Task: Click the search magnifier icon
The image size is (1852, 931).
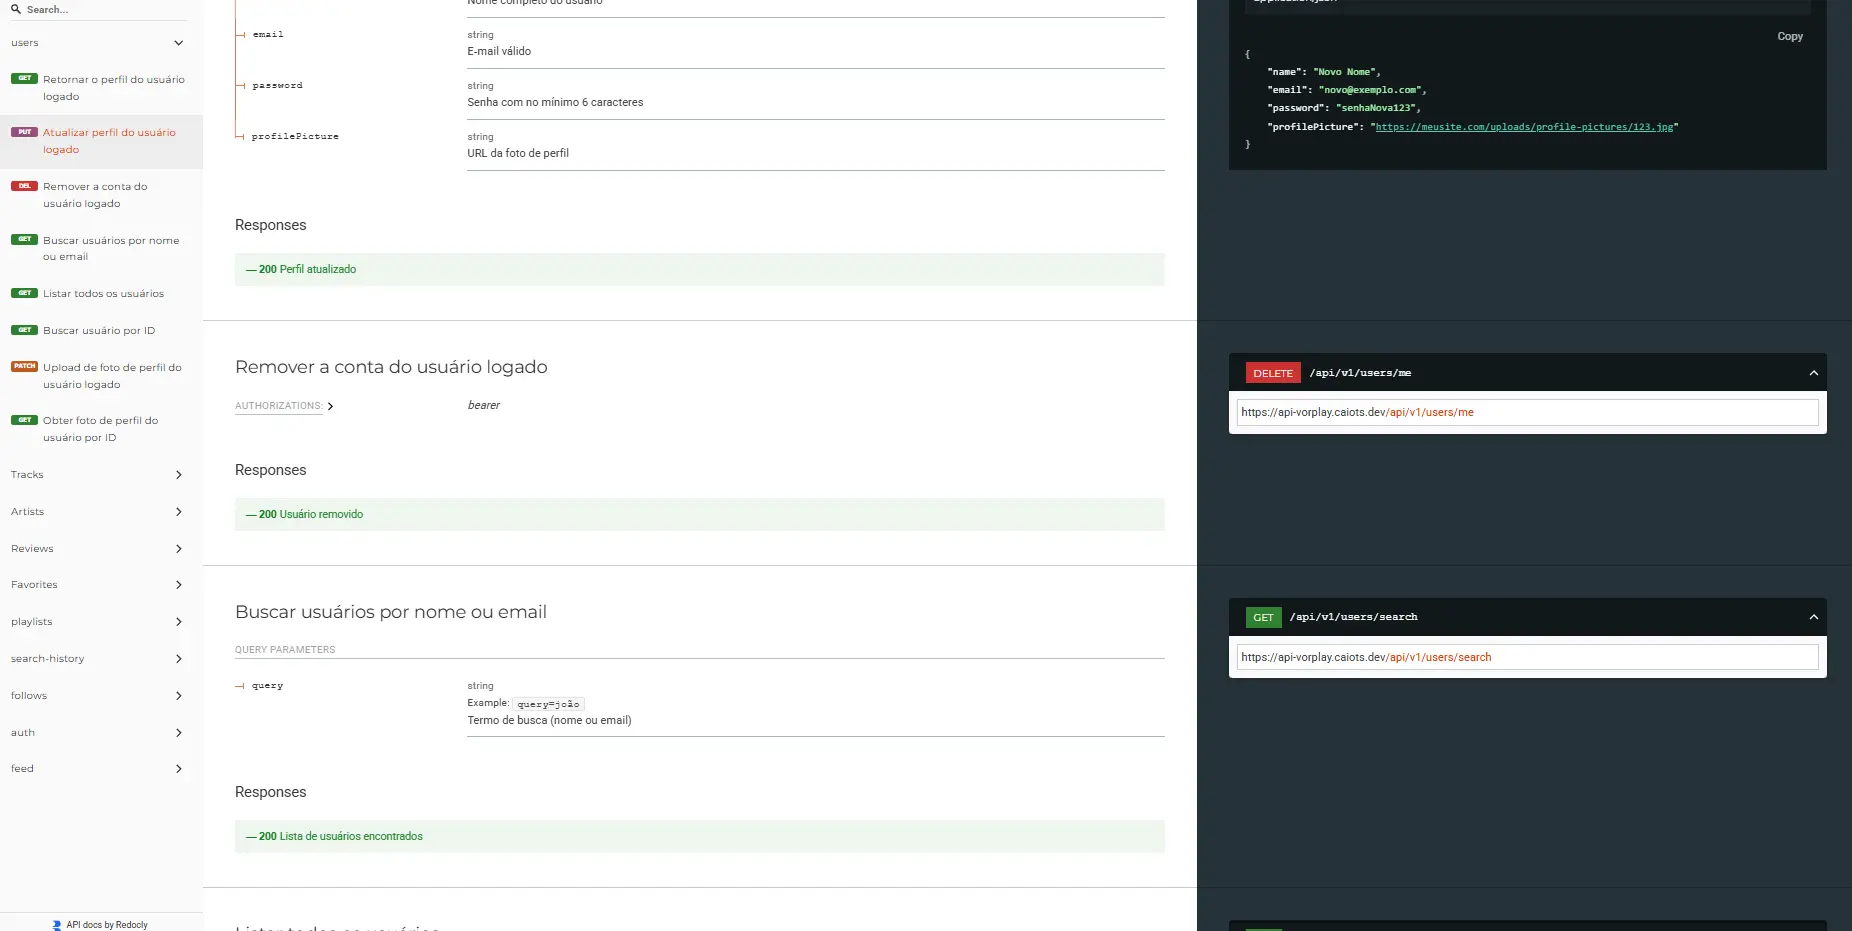Action: pos(16,9)
